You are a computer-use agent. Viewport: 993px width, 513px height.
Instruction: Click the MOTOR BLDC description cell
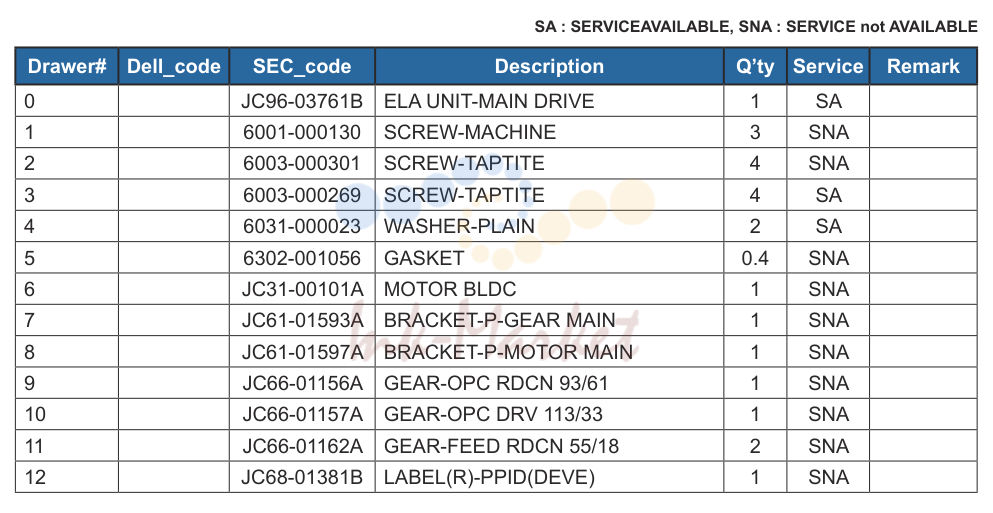[549, 289]
